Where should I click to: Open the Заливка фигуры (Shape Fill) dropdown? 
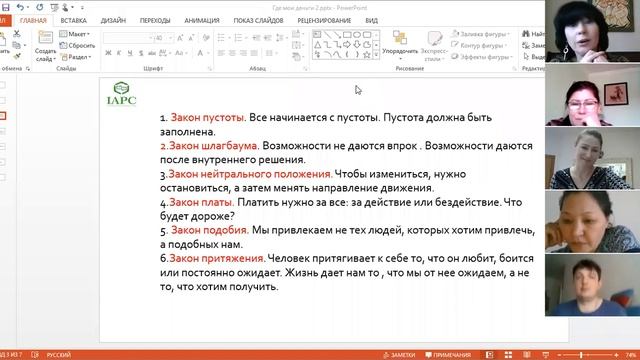pos(481,34)
